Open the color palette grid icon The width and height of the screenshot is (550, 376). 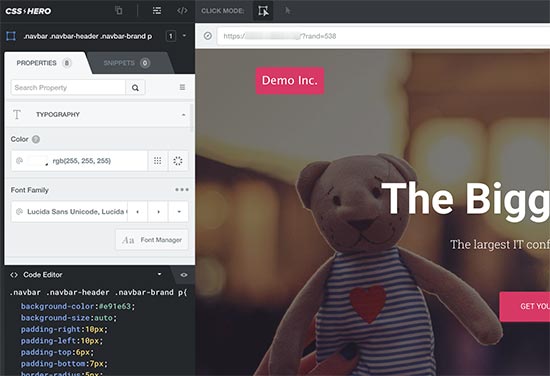[158, 161]
